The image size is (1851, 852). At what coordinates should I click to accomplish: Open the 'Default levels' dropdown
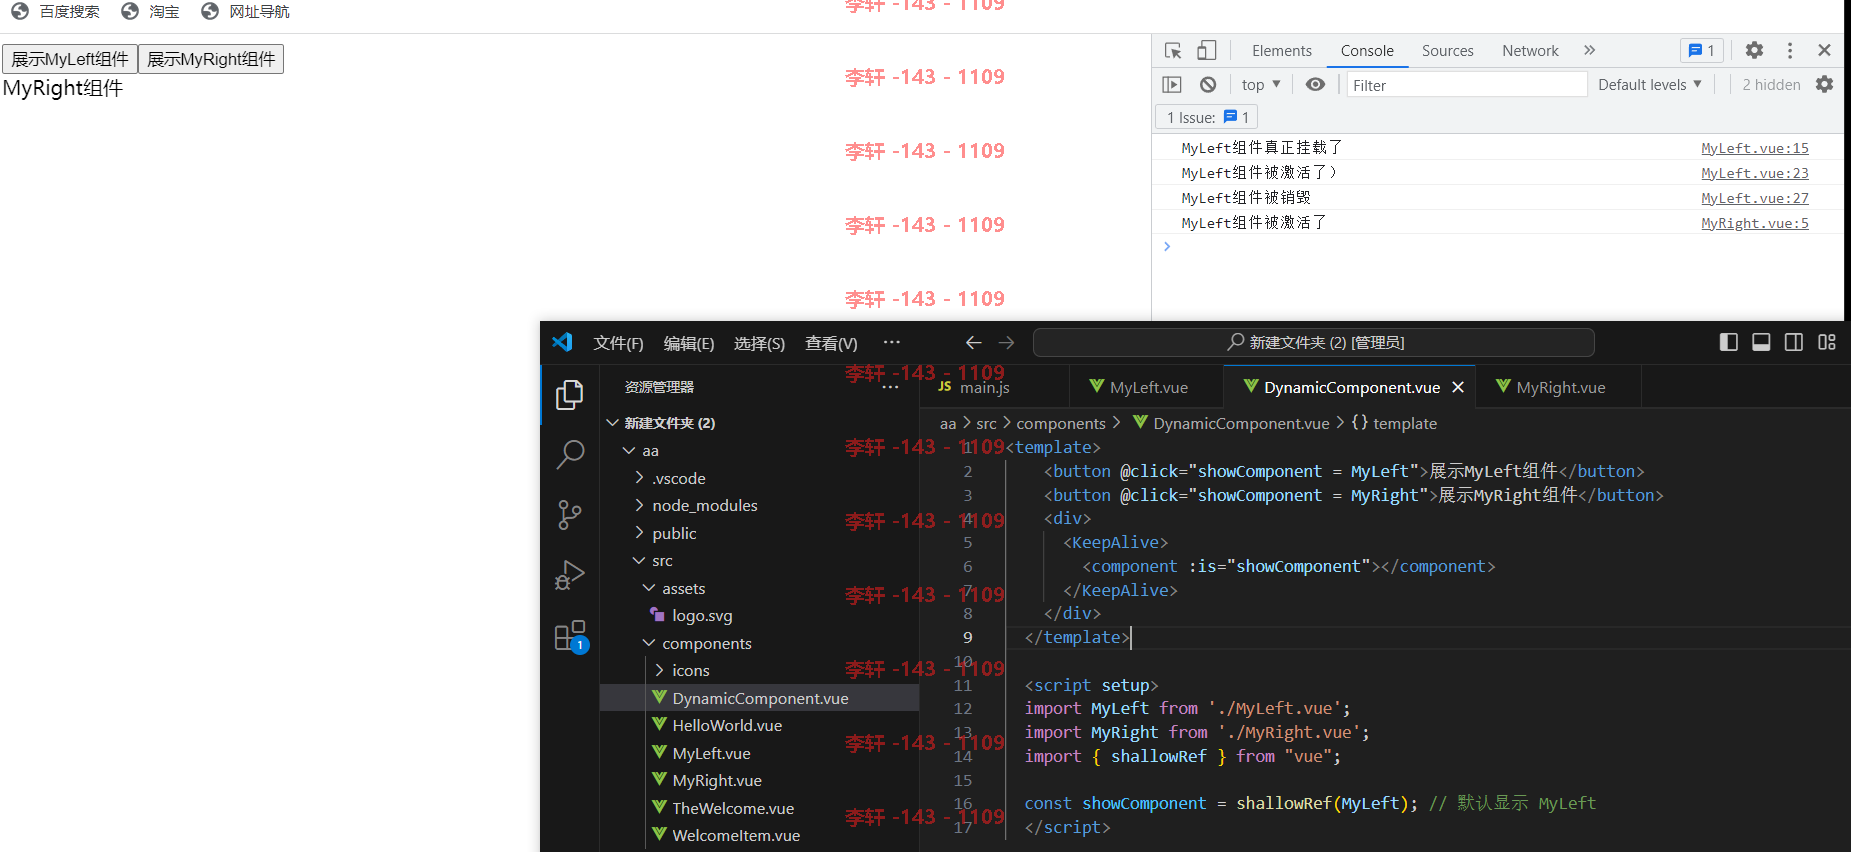tap(1650, 85)
